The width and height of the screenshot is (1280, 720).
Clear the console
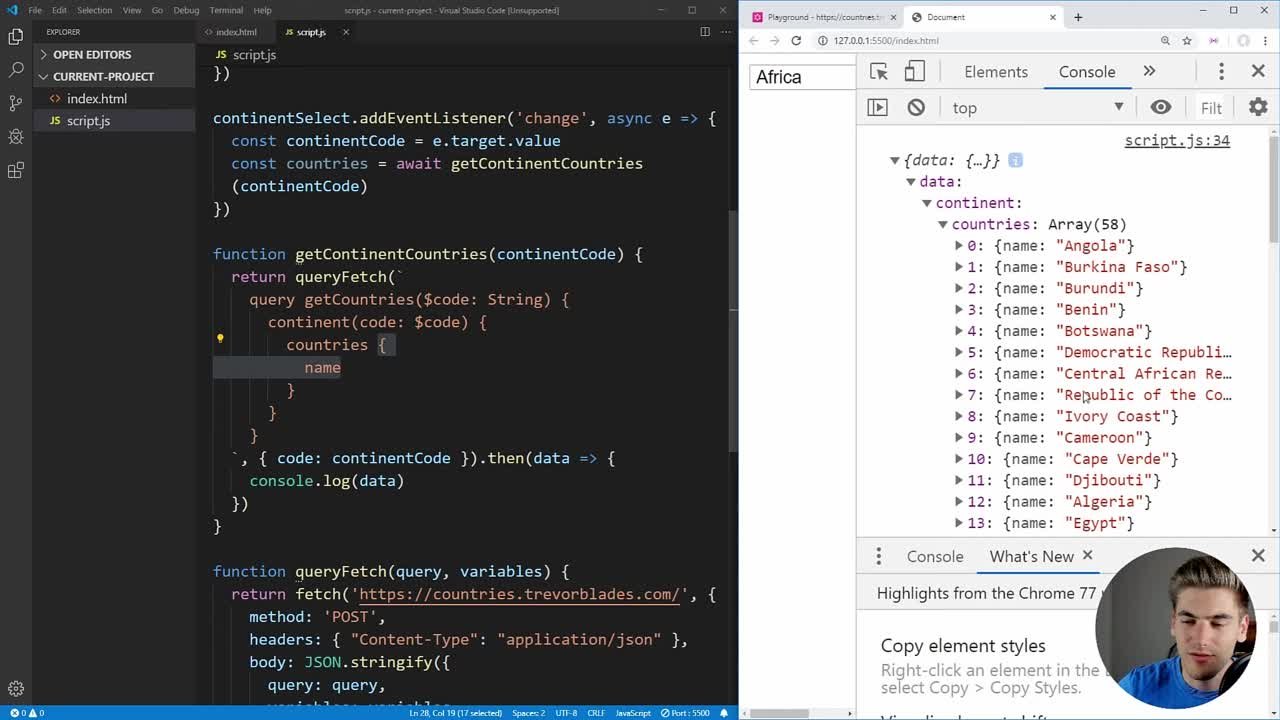[916, 107]
